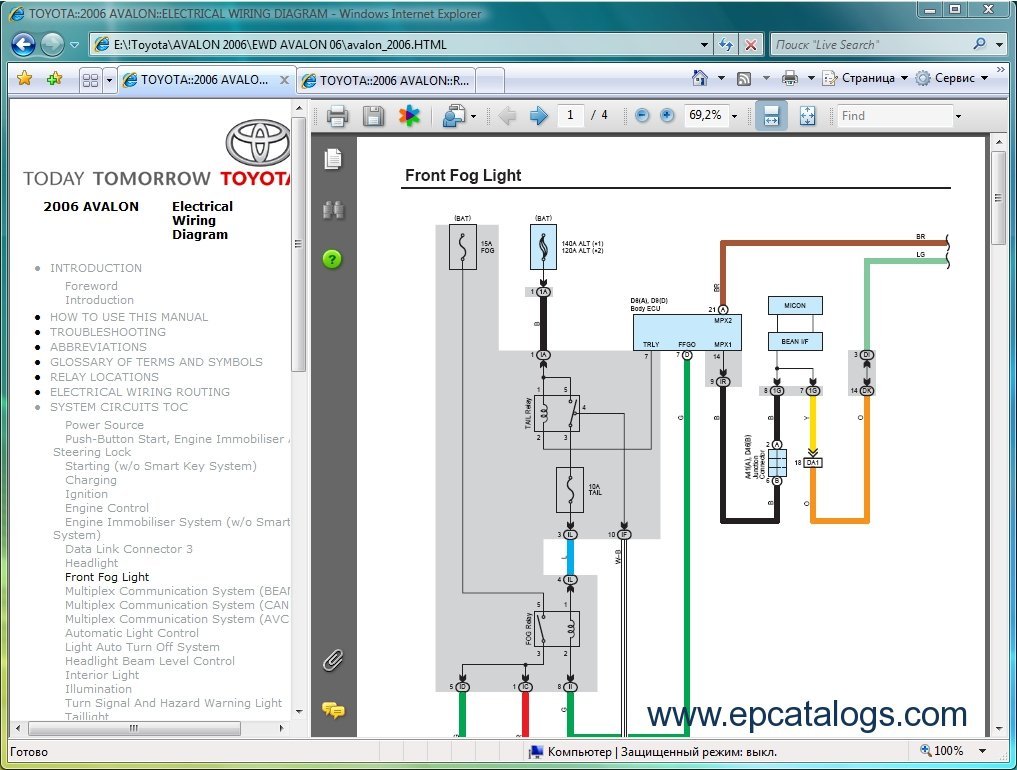The width and height of the screenshot is (1017, 770).
Task: Select Automatic Light Control entry
Action: [132, 632]
